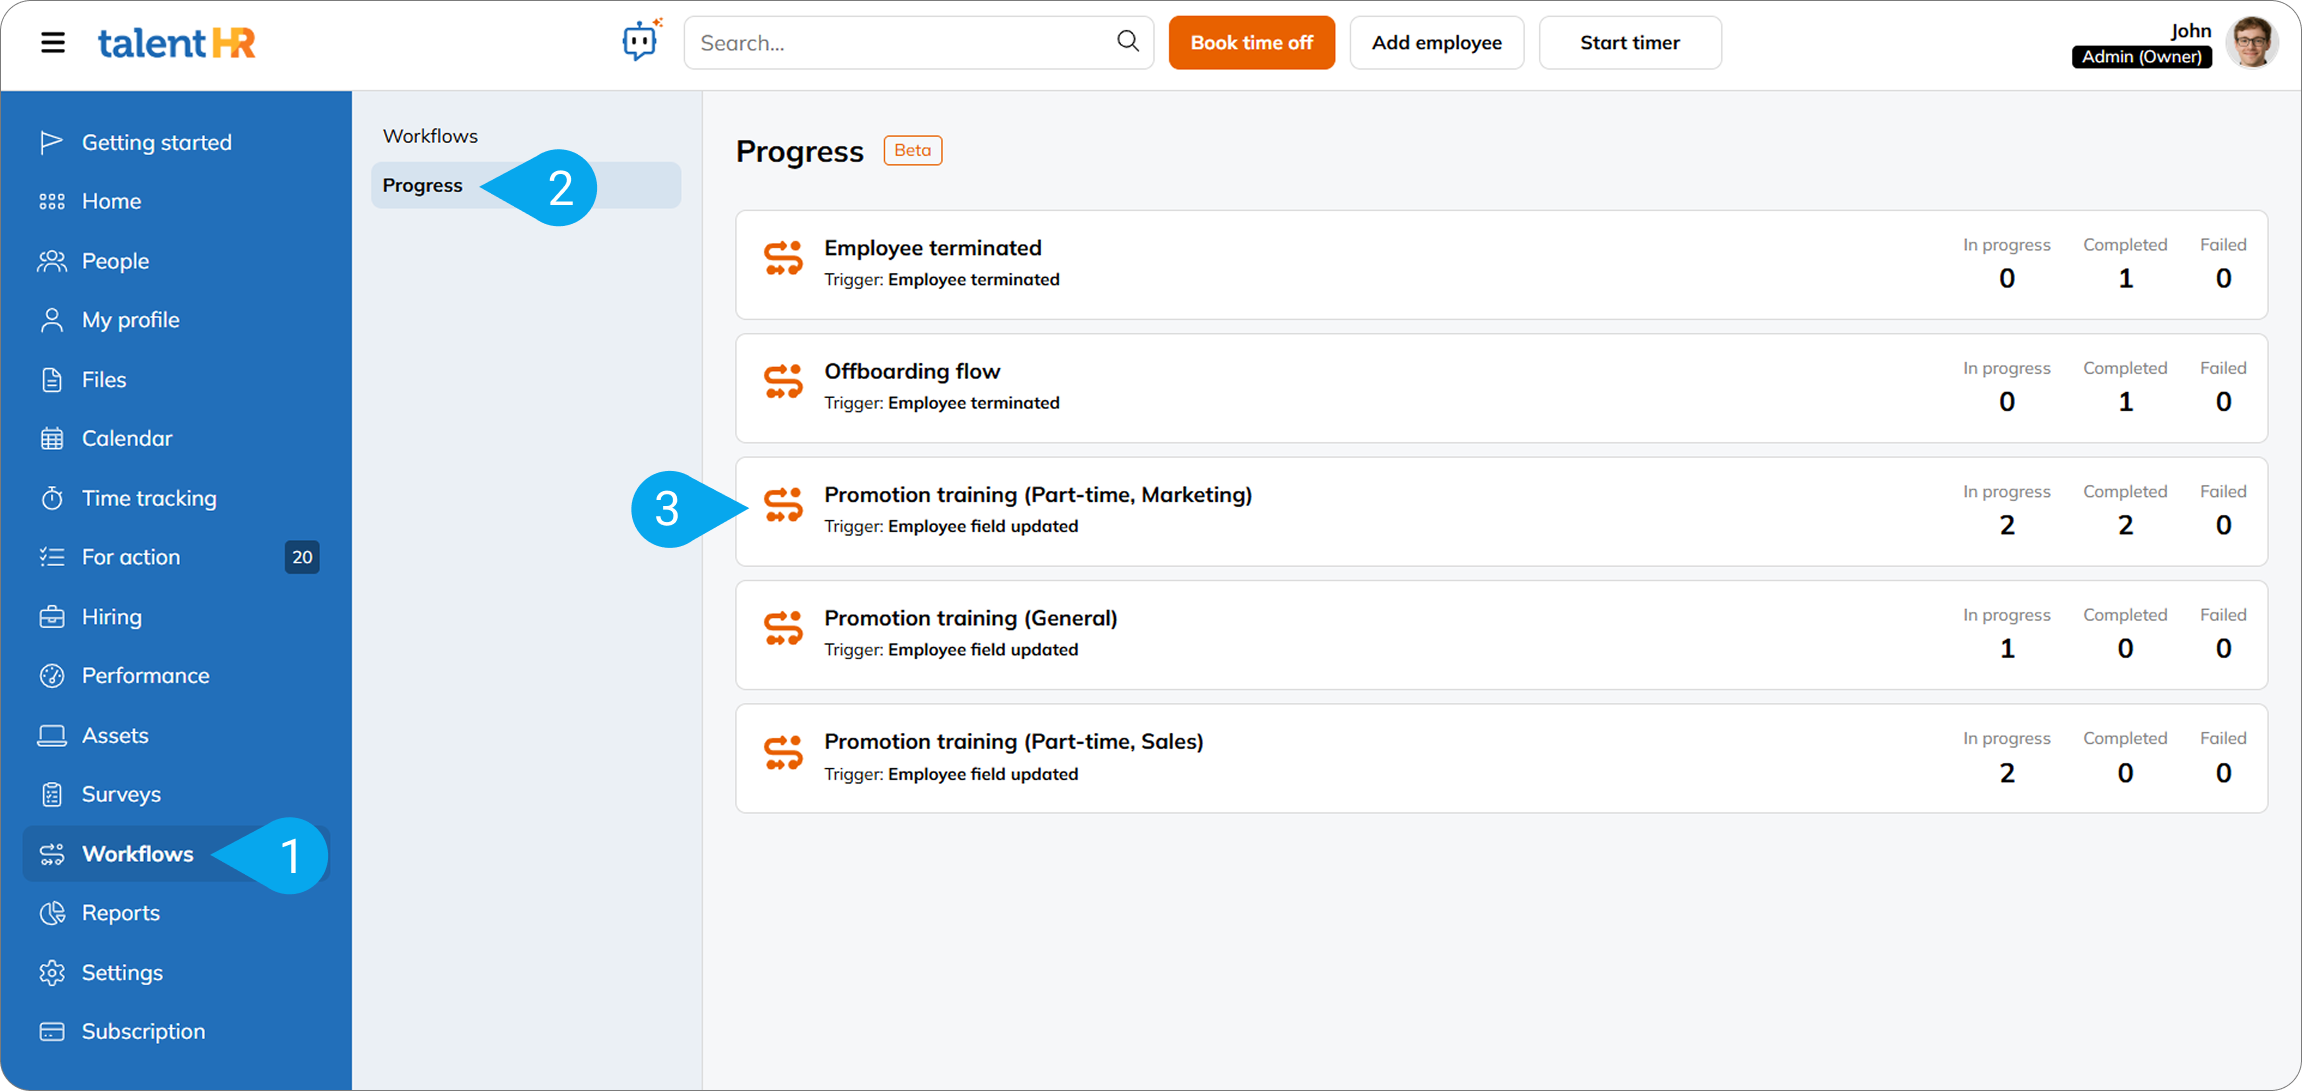Image resolution: width=2302 pixels, height=1091 pixels.
Task: Click In progress count for Sales training
Action: pos(2006,773)
